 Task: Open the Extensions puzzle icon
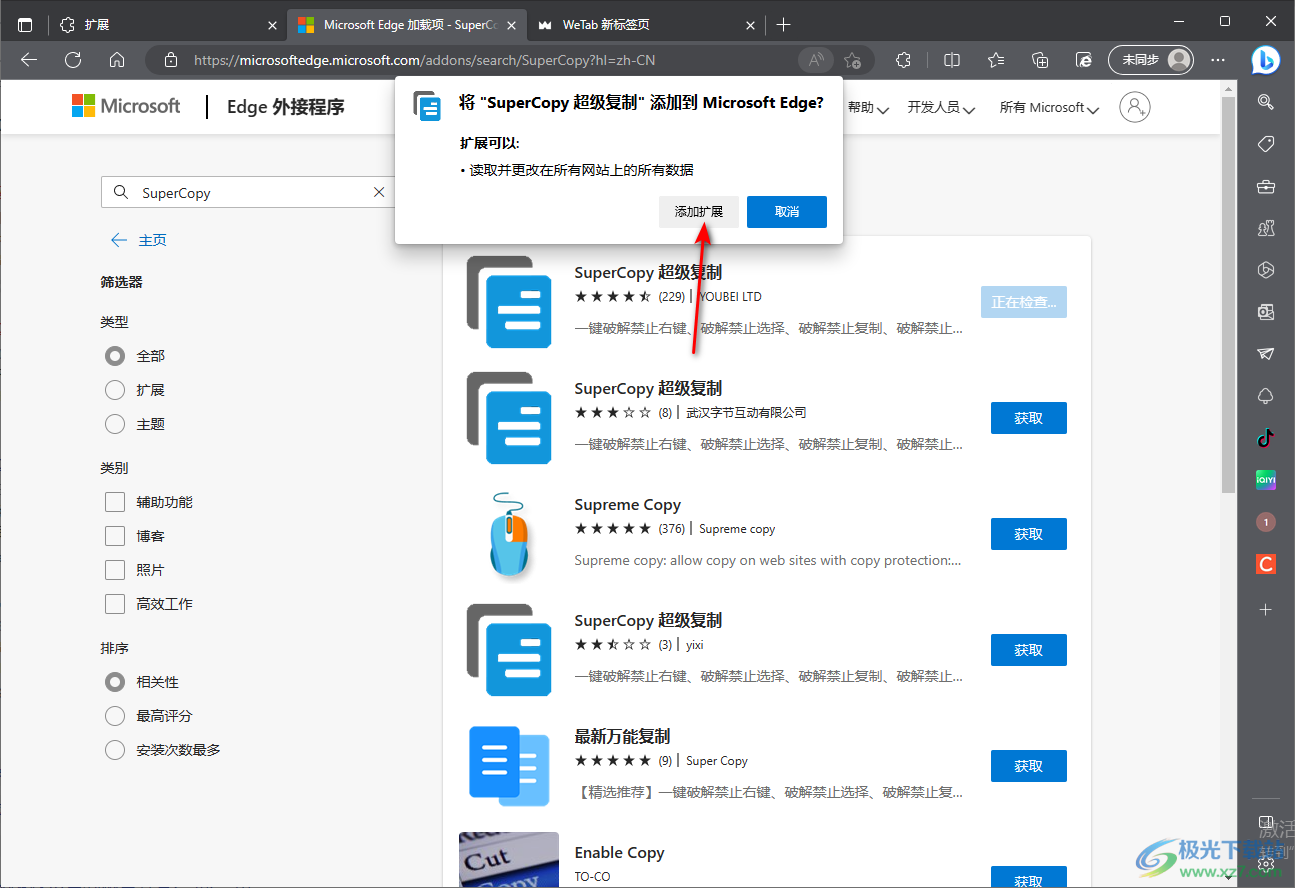(904, 60)
